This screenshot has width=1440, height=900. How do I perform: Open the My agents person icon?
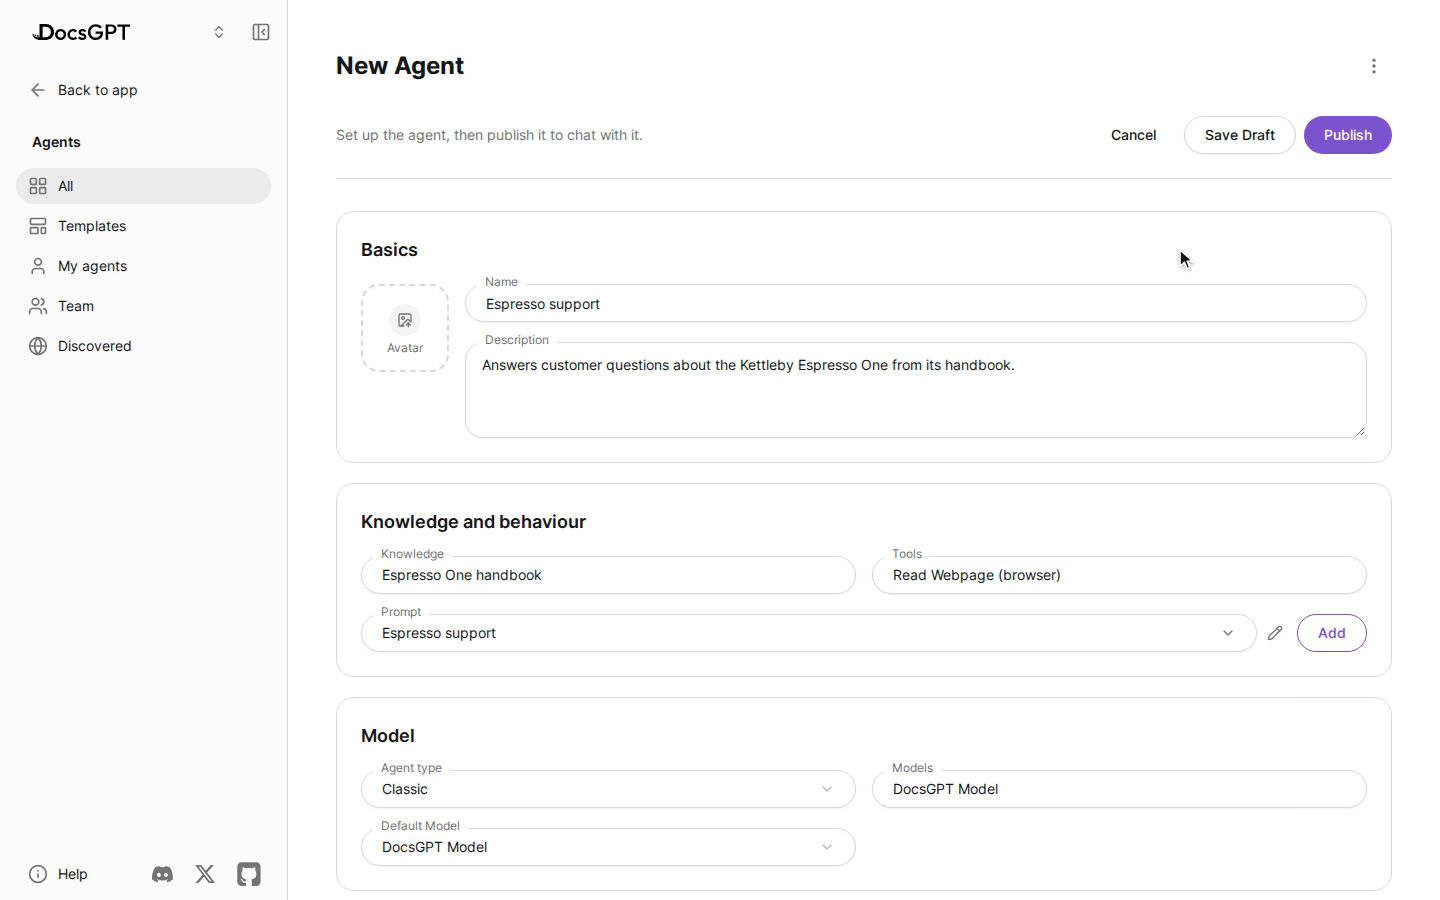pyautogui.click(x=38, y=266)
